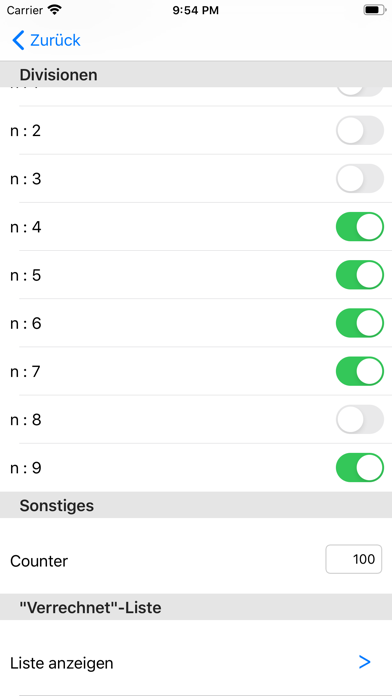Open the Liste anzeigen disclosure arrow
The height and width of the screenshot is (696, 392).
tap(364, 662)
